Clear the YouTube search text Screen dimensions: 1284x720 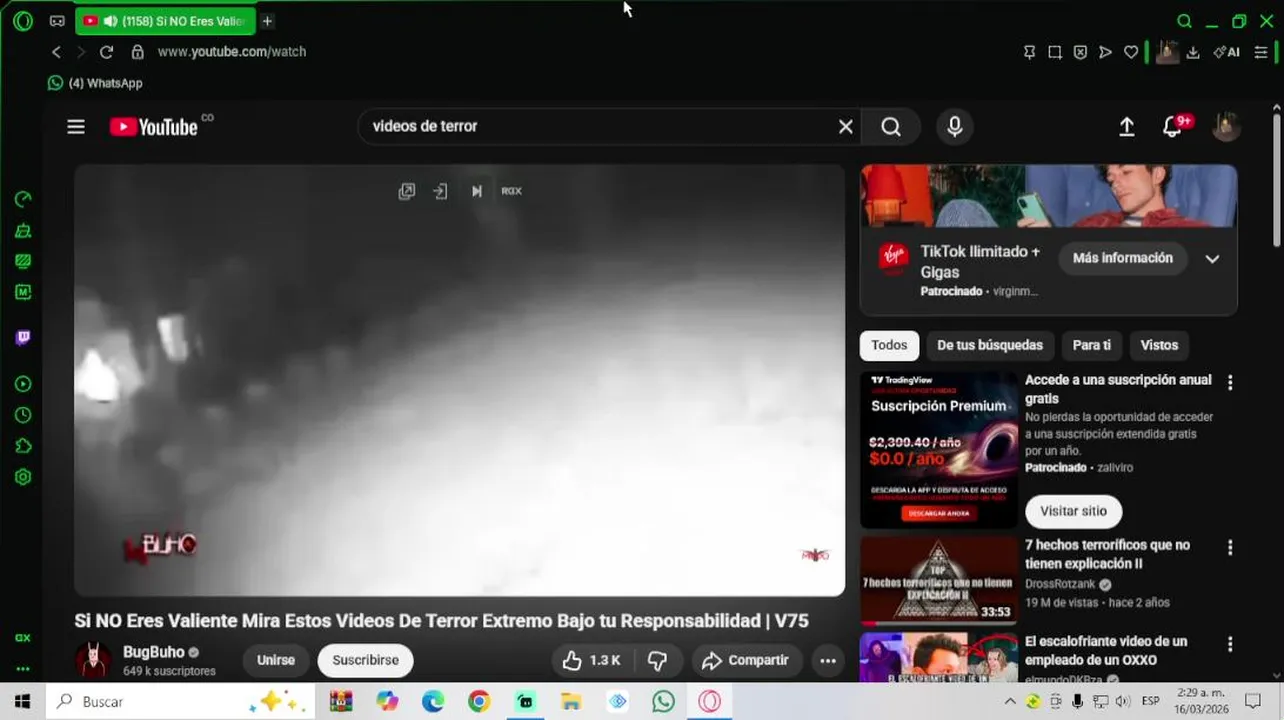pyautogui.click(x=845, y=126)
